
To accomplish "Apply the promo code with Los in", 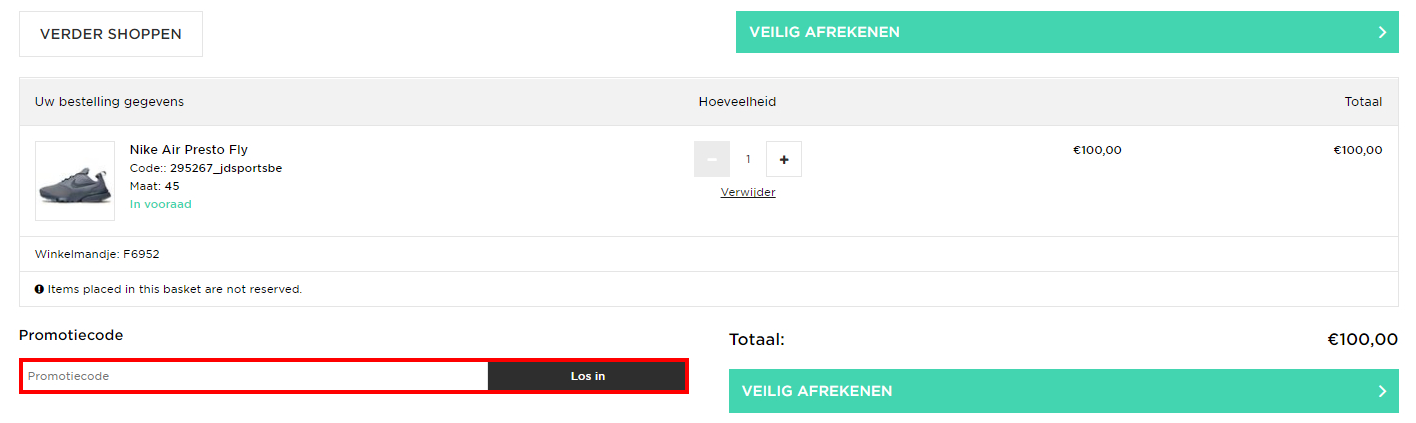I will (x=587, y=376).
